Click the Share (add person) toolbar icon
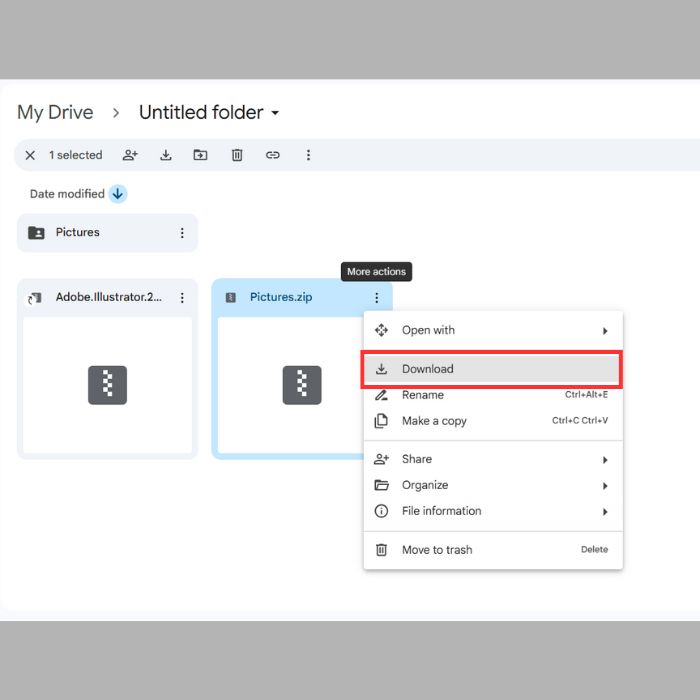 [x=130, y=155]
